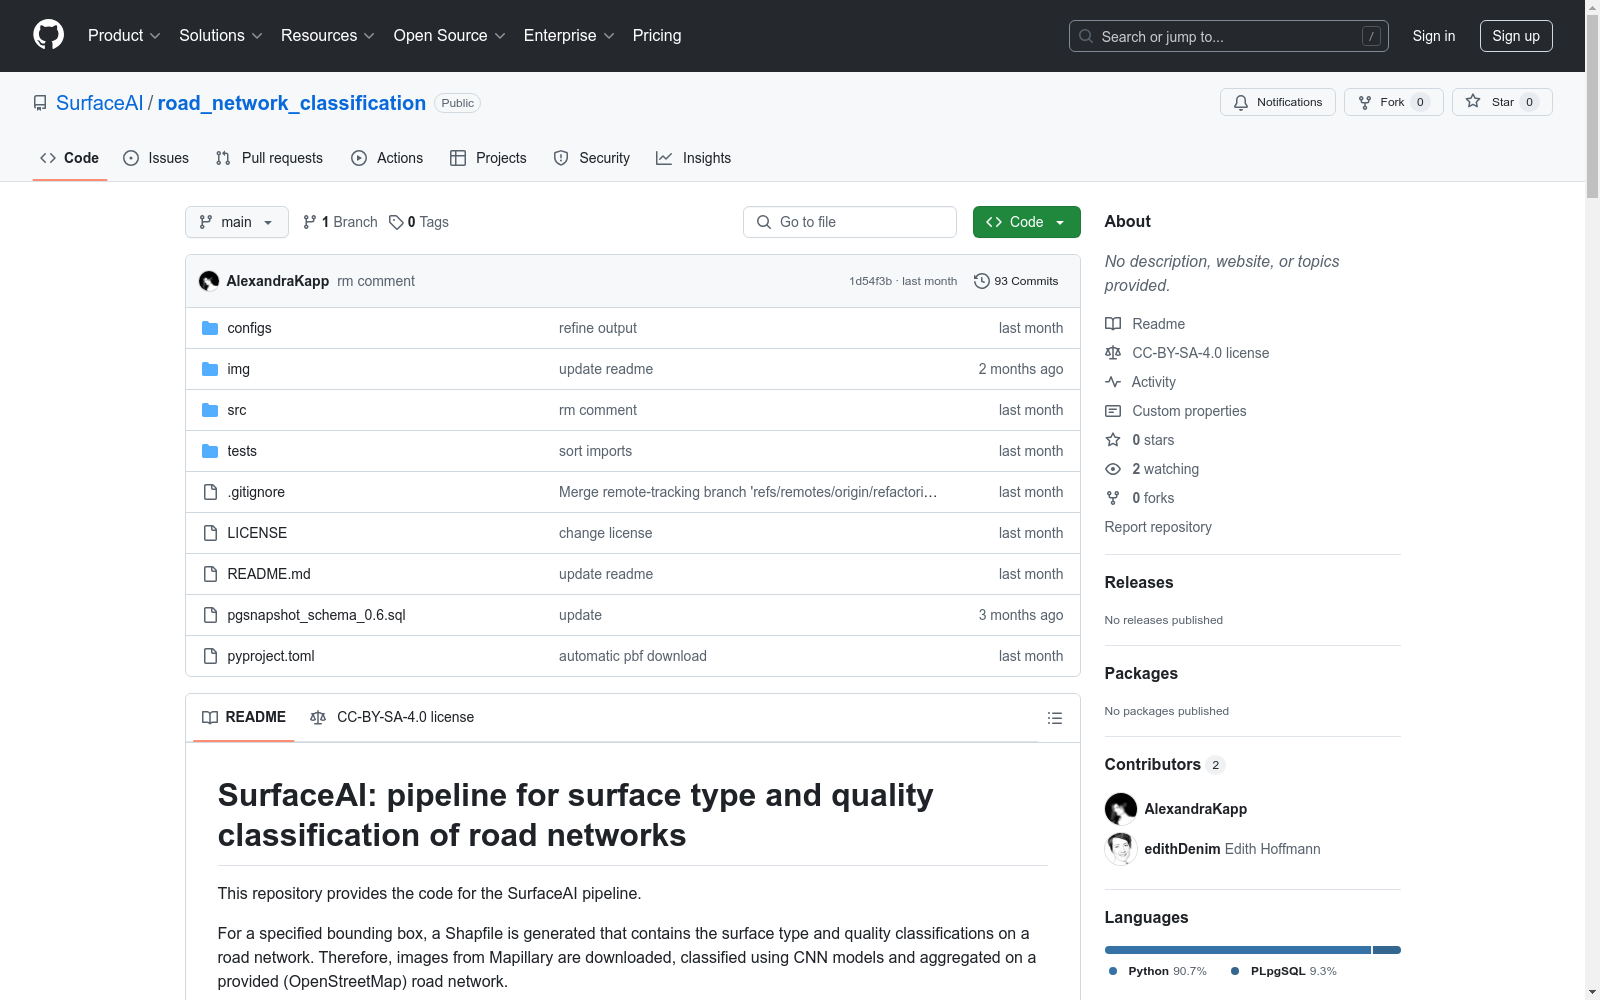1600x1000 pixels.
Task: Click the Readme book icon in About
Action: tap(1113, 324)
